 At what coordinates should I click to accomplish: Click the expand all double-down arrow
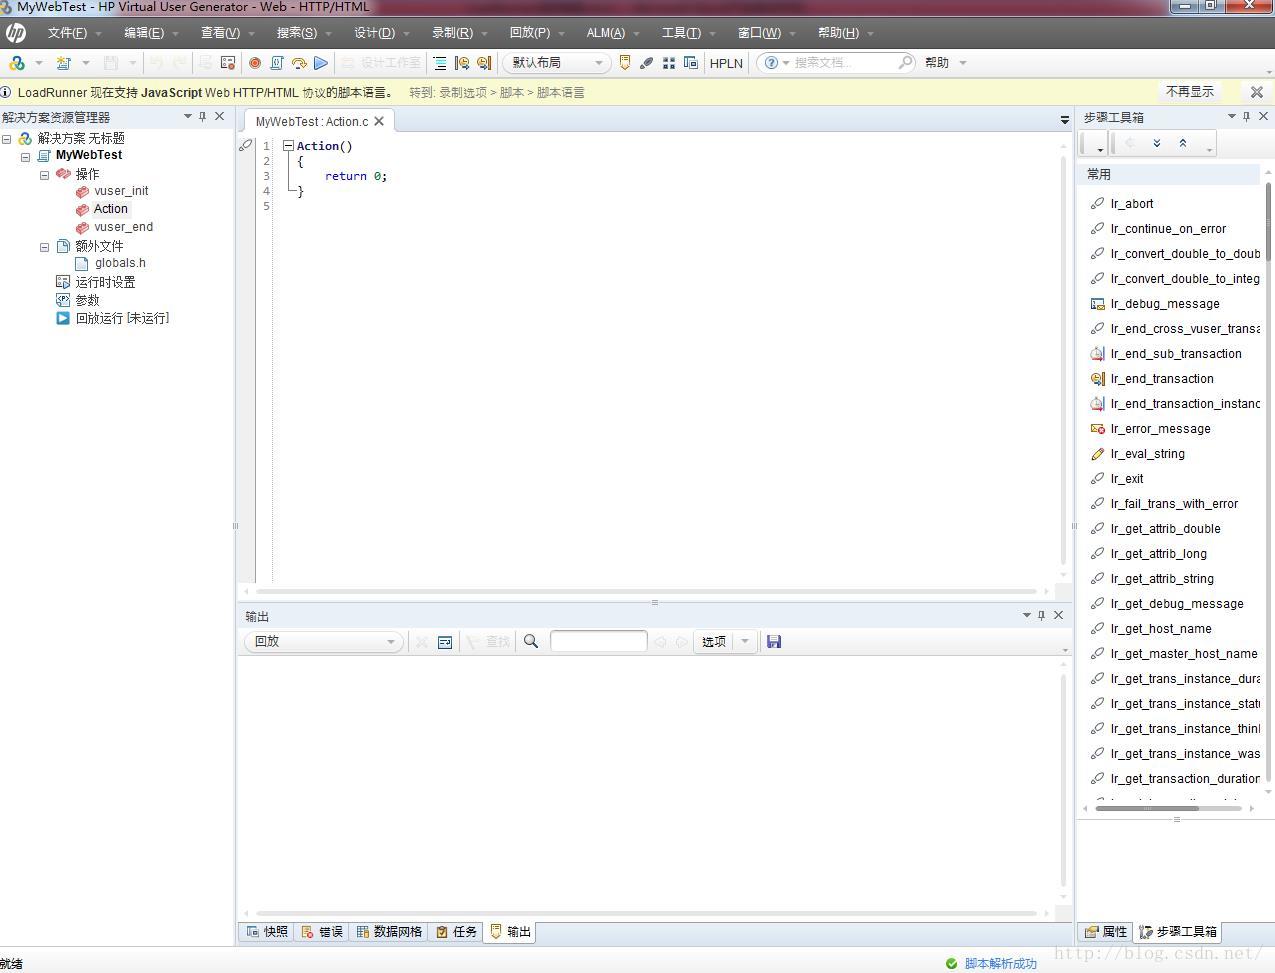[1157, 143]
